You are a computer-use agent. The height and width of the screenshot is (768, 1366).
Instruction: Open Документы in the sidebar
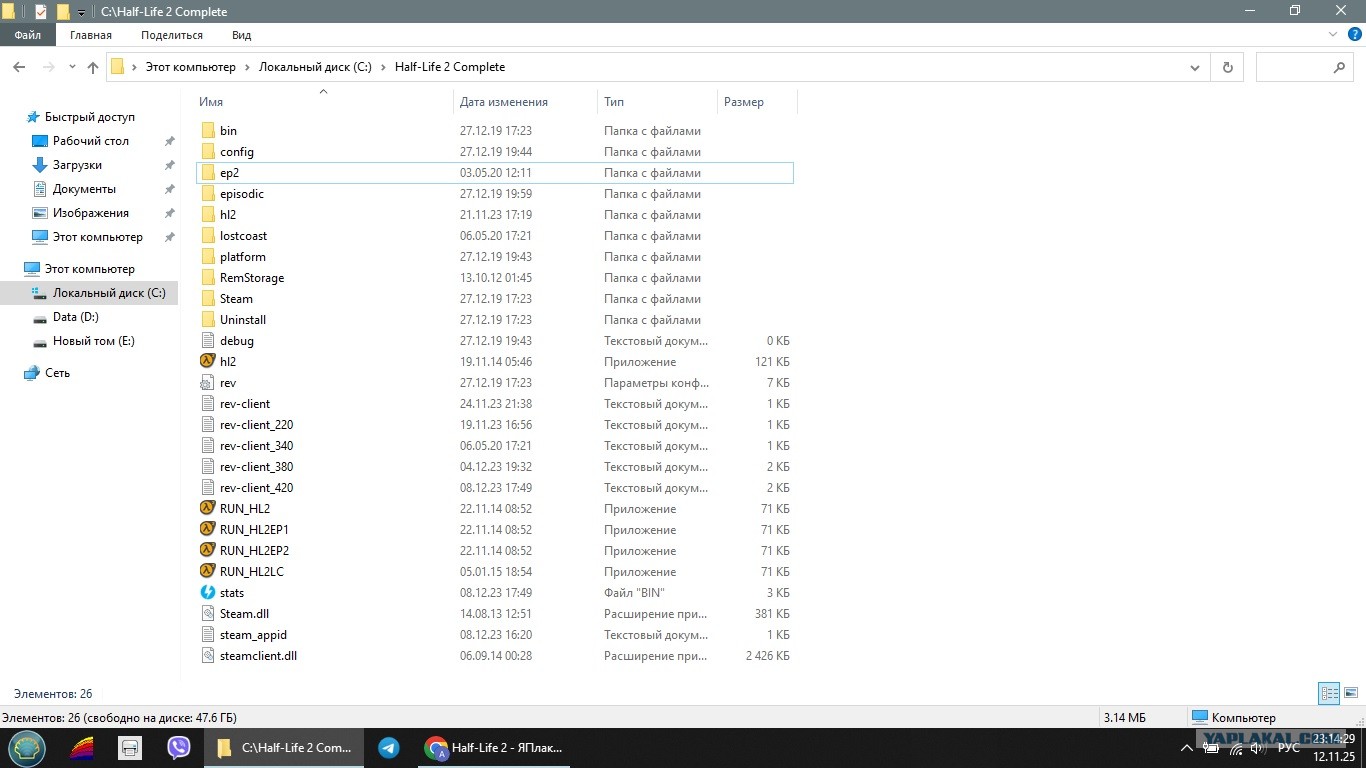84,189
